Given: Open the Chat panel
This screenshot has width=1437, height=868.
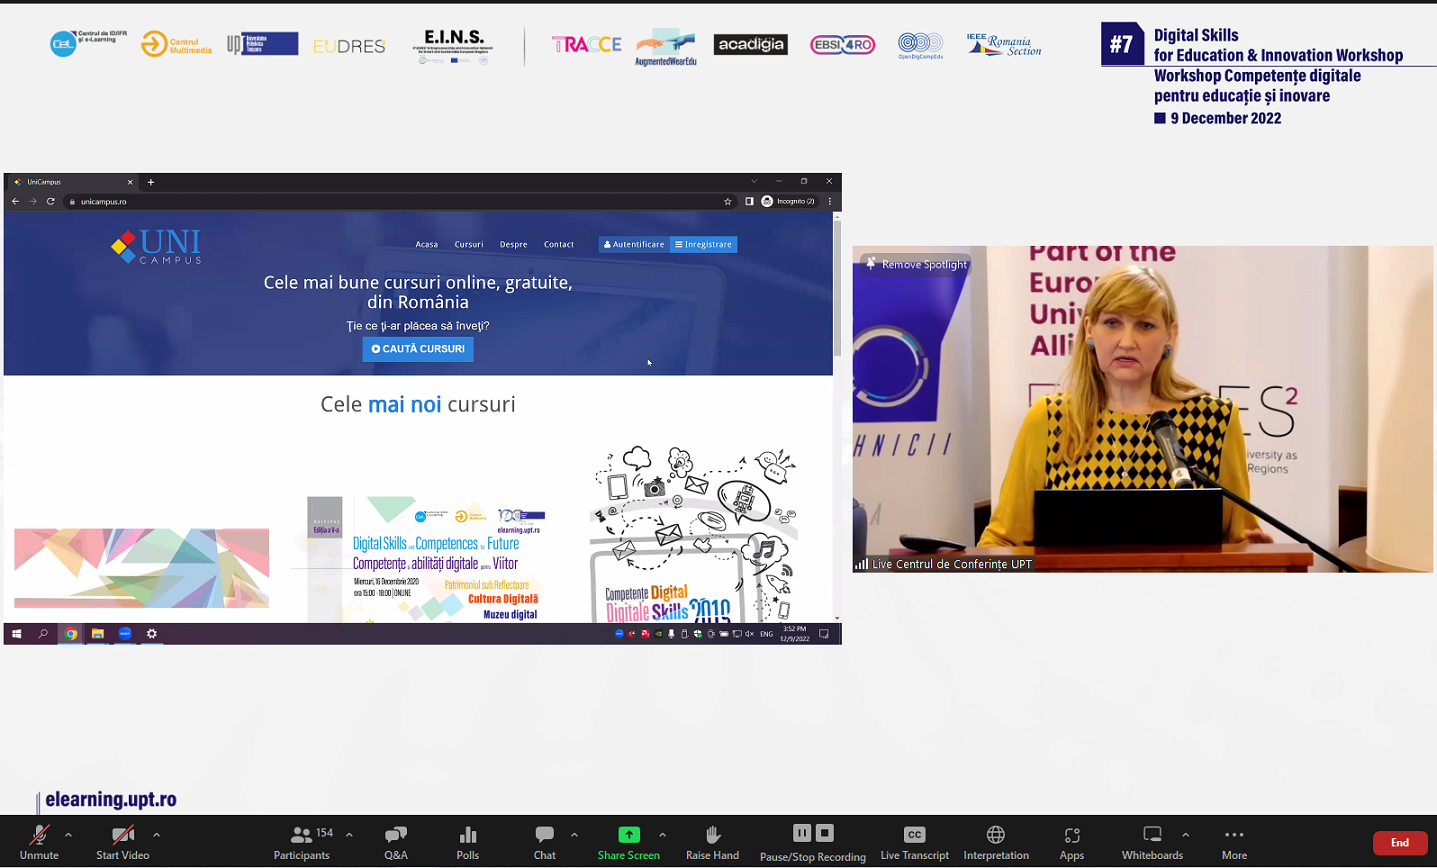Looking at the screenshot, I should (544, 841).
